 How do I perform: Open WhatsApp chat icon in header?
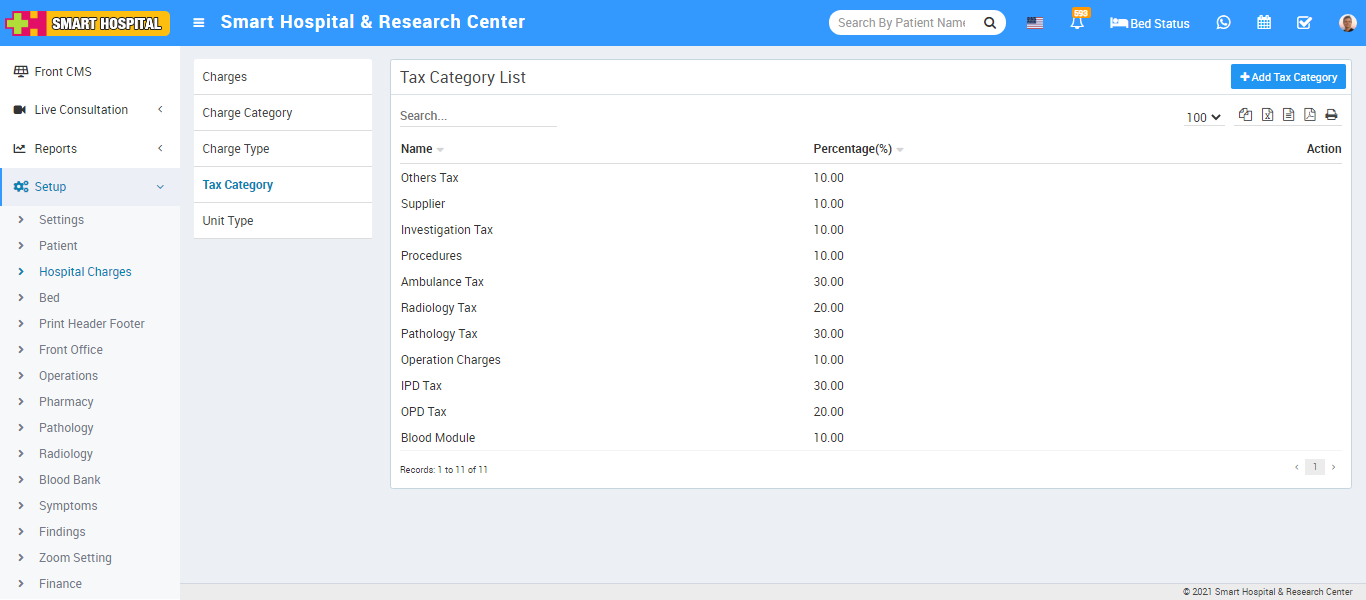click(x=1223, y=23)
